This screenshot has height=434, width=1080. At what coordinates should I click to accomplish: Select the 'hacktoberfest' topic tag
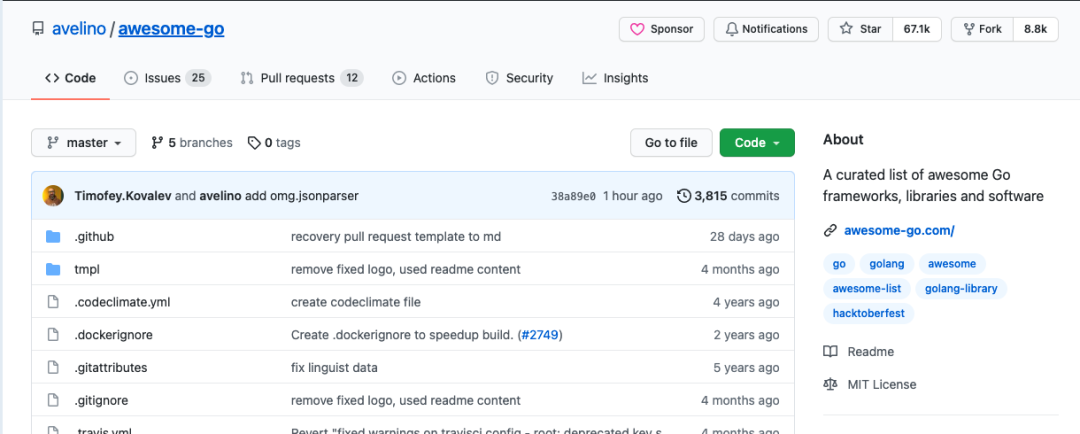coord(869,313)
